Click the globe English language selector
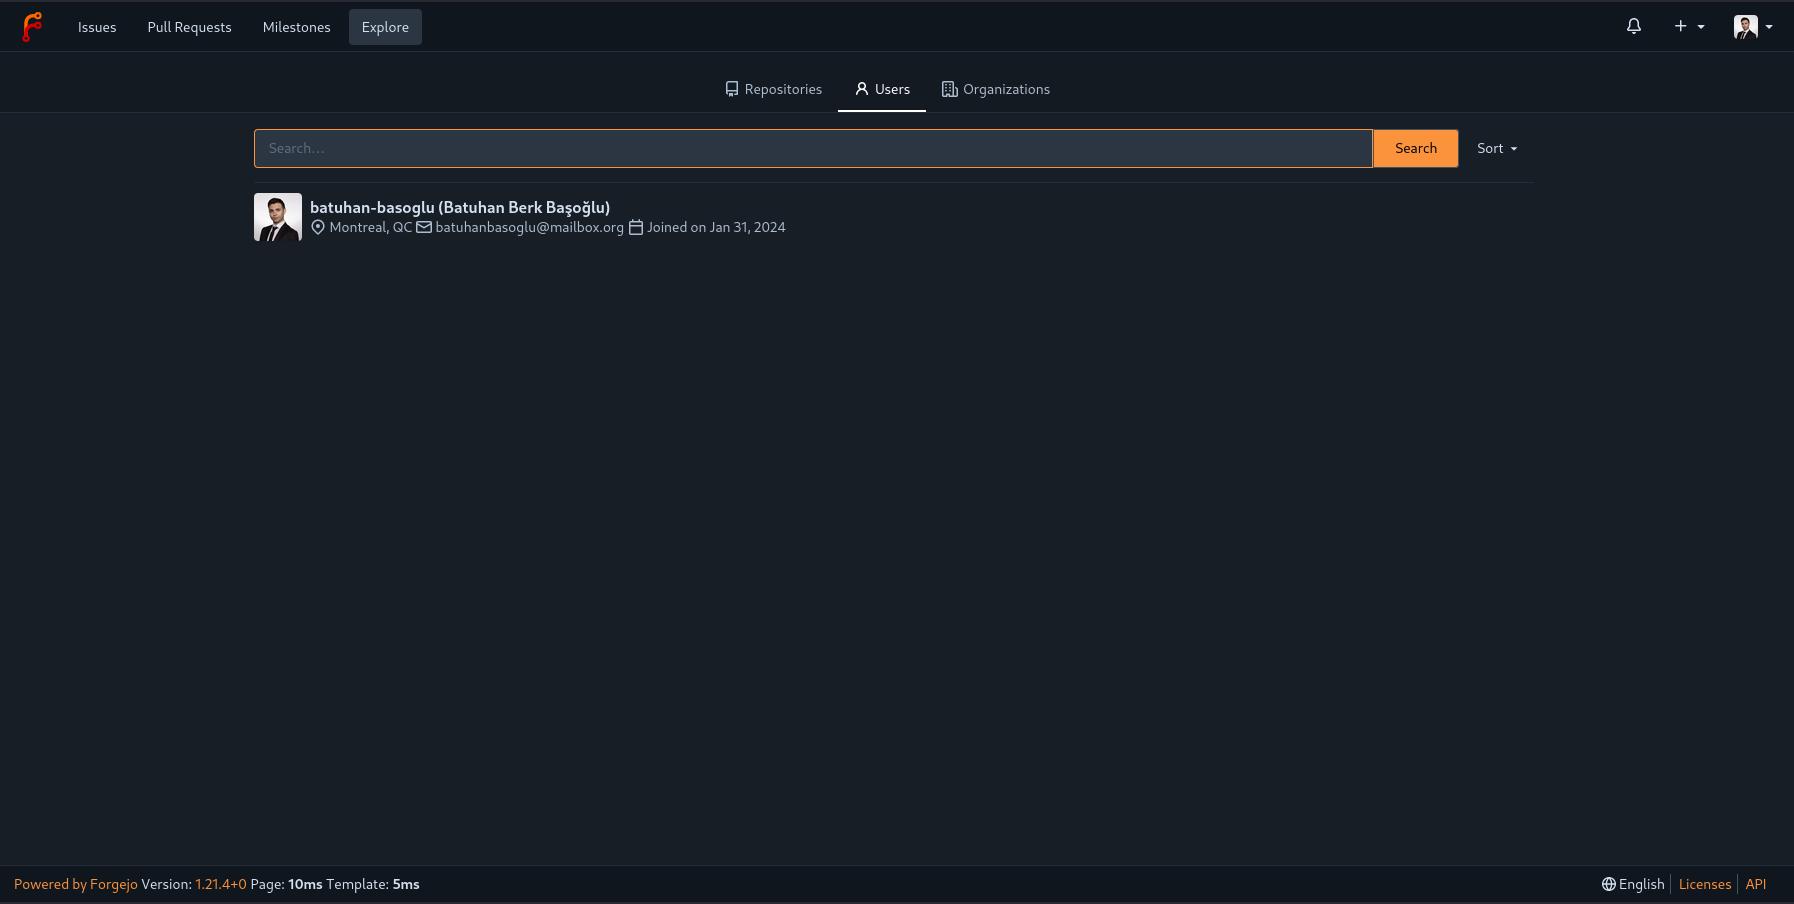 pos(1632,884)
